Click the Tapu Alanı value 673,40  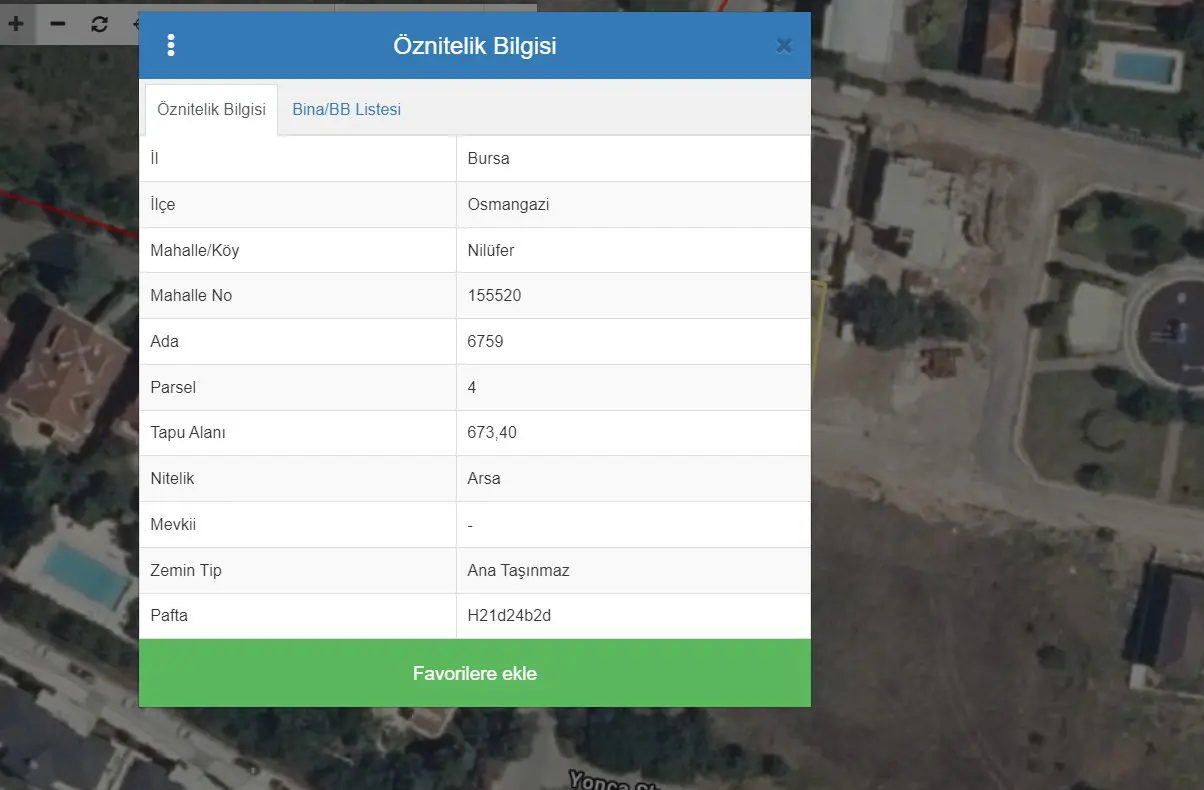[492, 433]
